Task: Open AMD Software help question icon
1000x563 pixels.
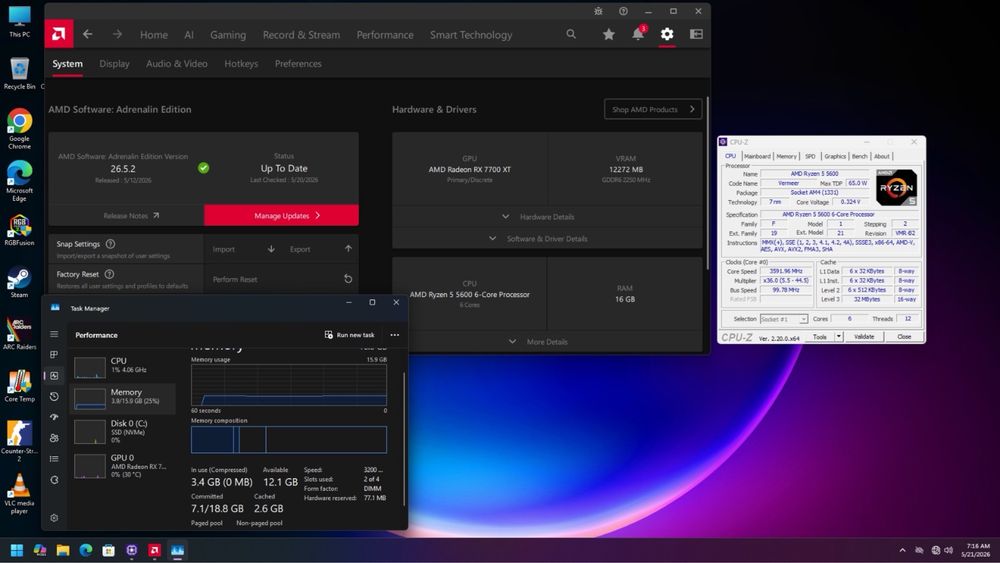Action: pos(623,11)
